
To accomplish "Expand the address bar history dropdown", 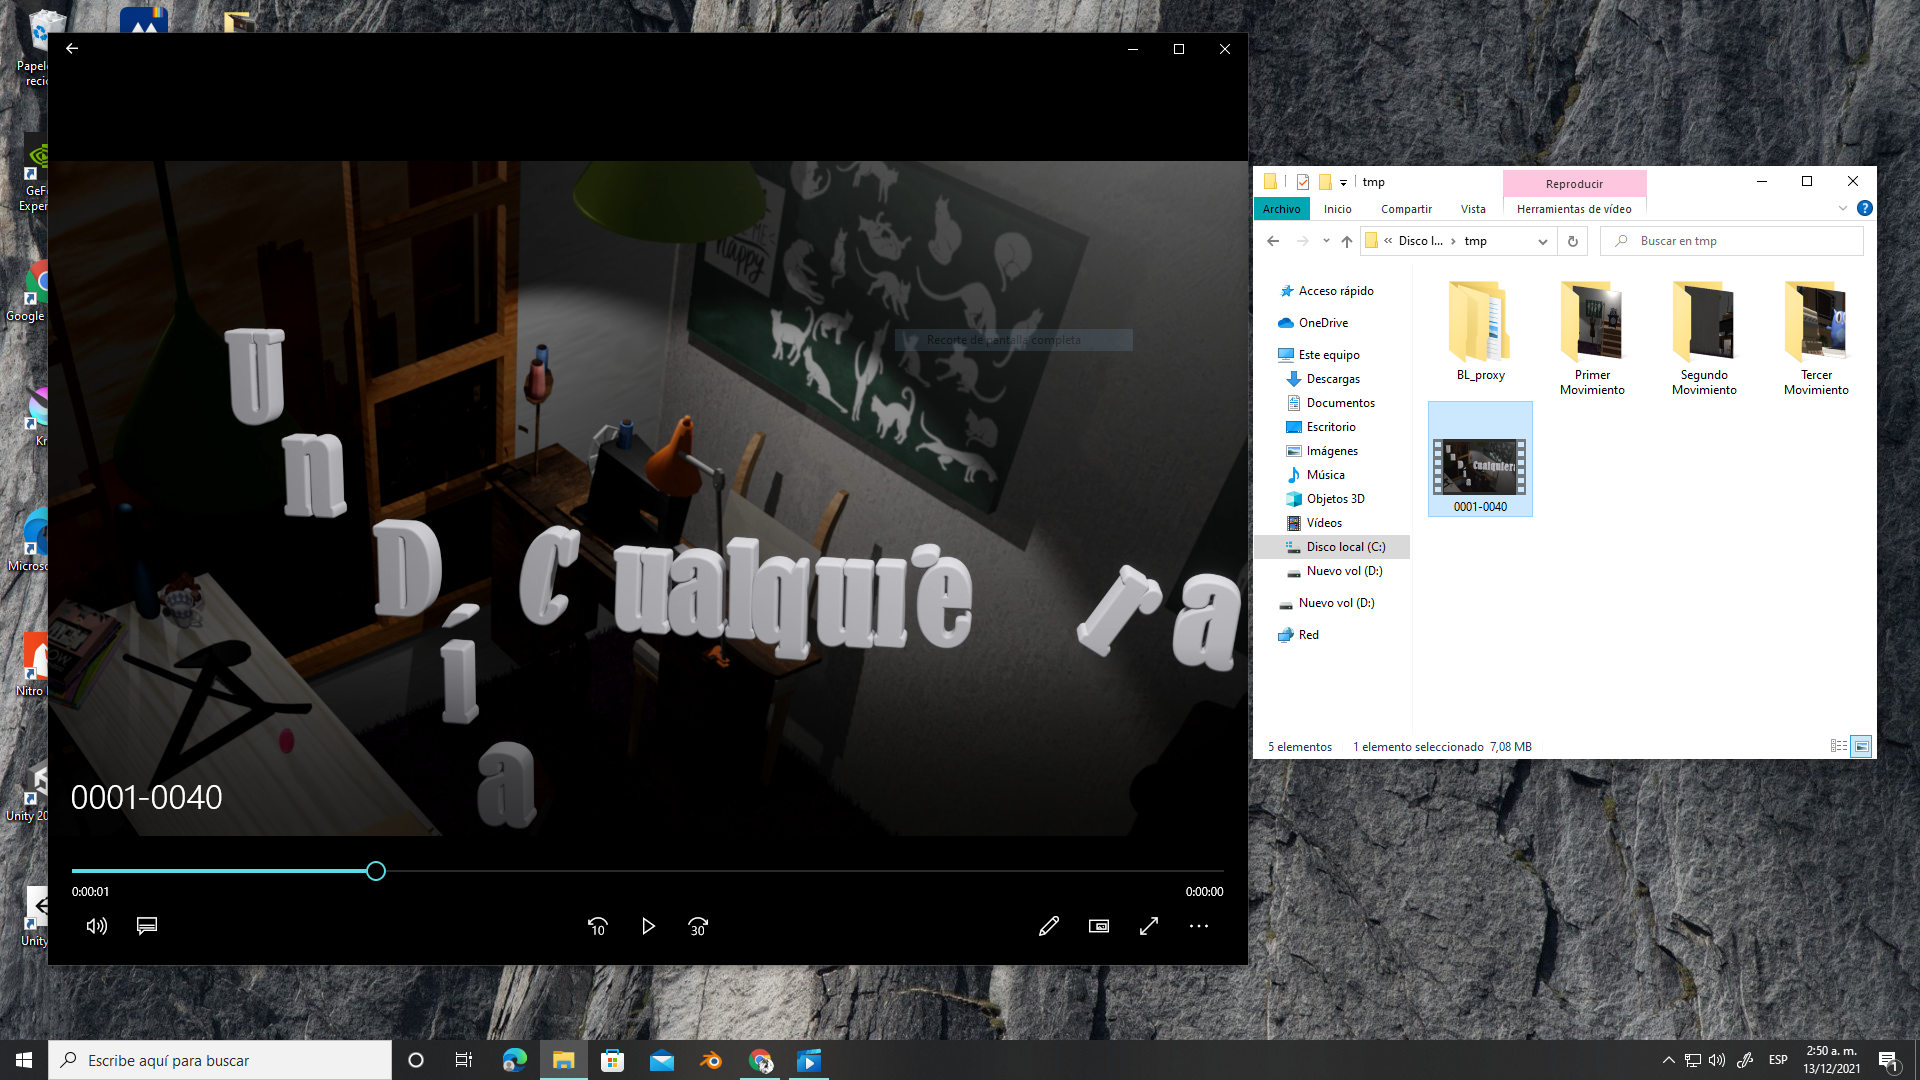I will point(1543,241).
